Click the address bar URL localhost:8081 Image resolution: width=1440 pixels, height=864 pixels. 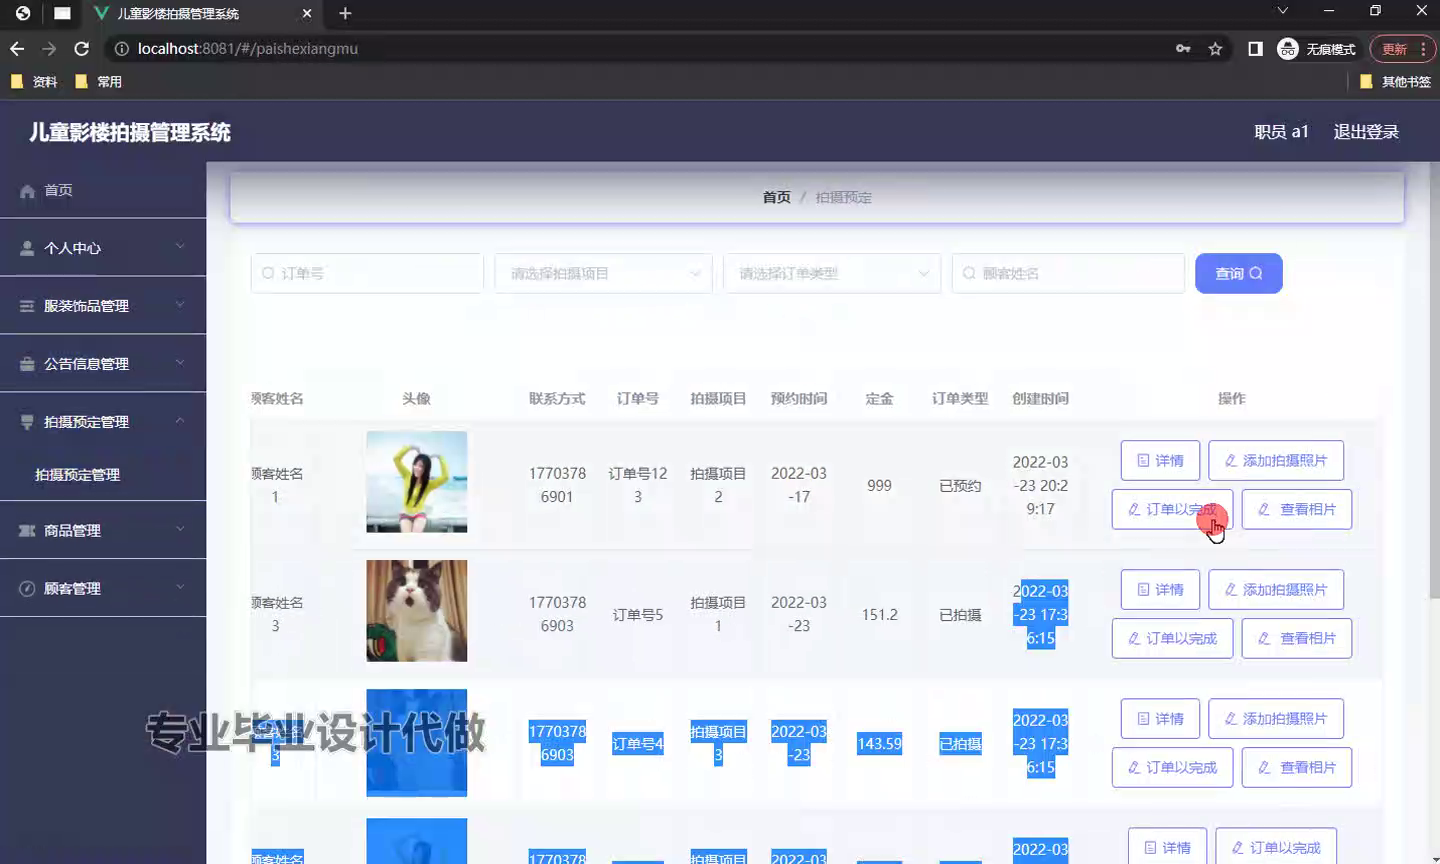[x=248, y=48]
